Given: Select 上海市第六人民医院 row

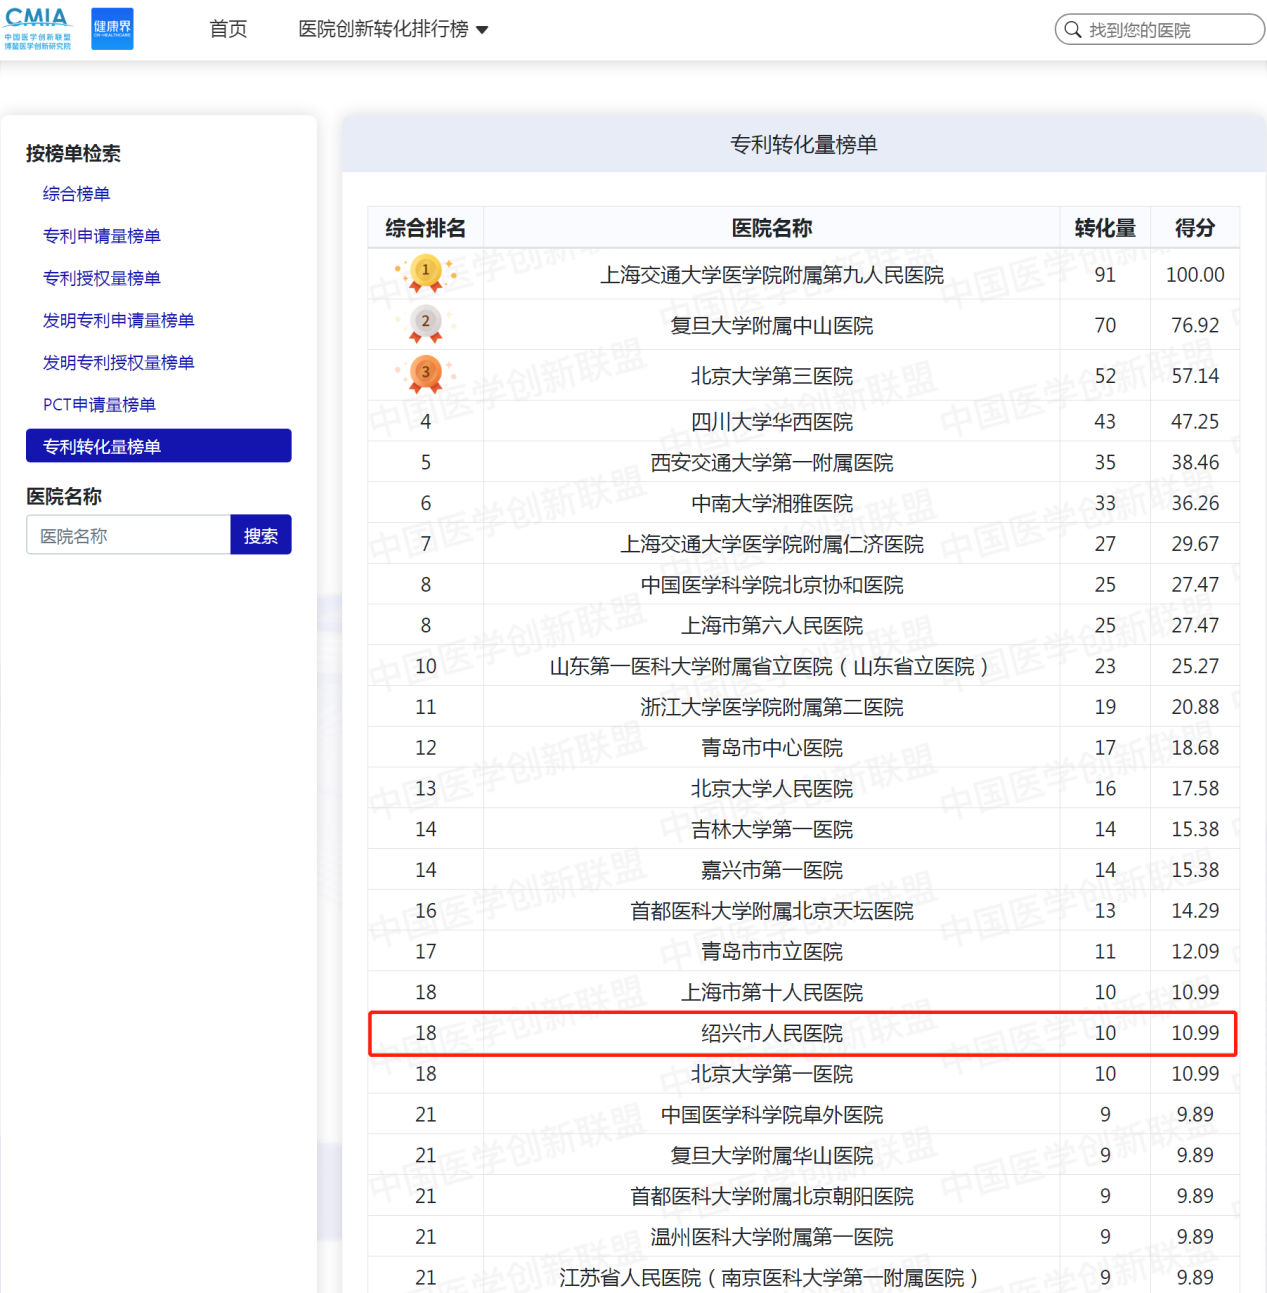Looking at the screenshot, I should [804, 625].
